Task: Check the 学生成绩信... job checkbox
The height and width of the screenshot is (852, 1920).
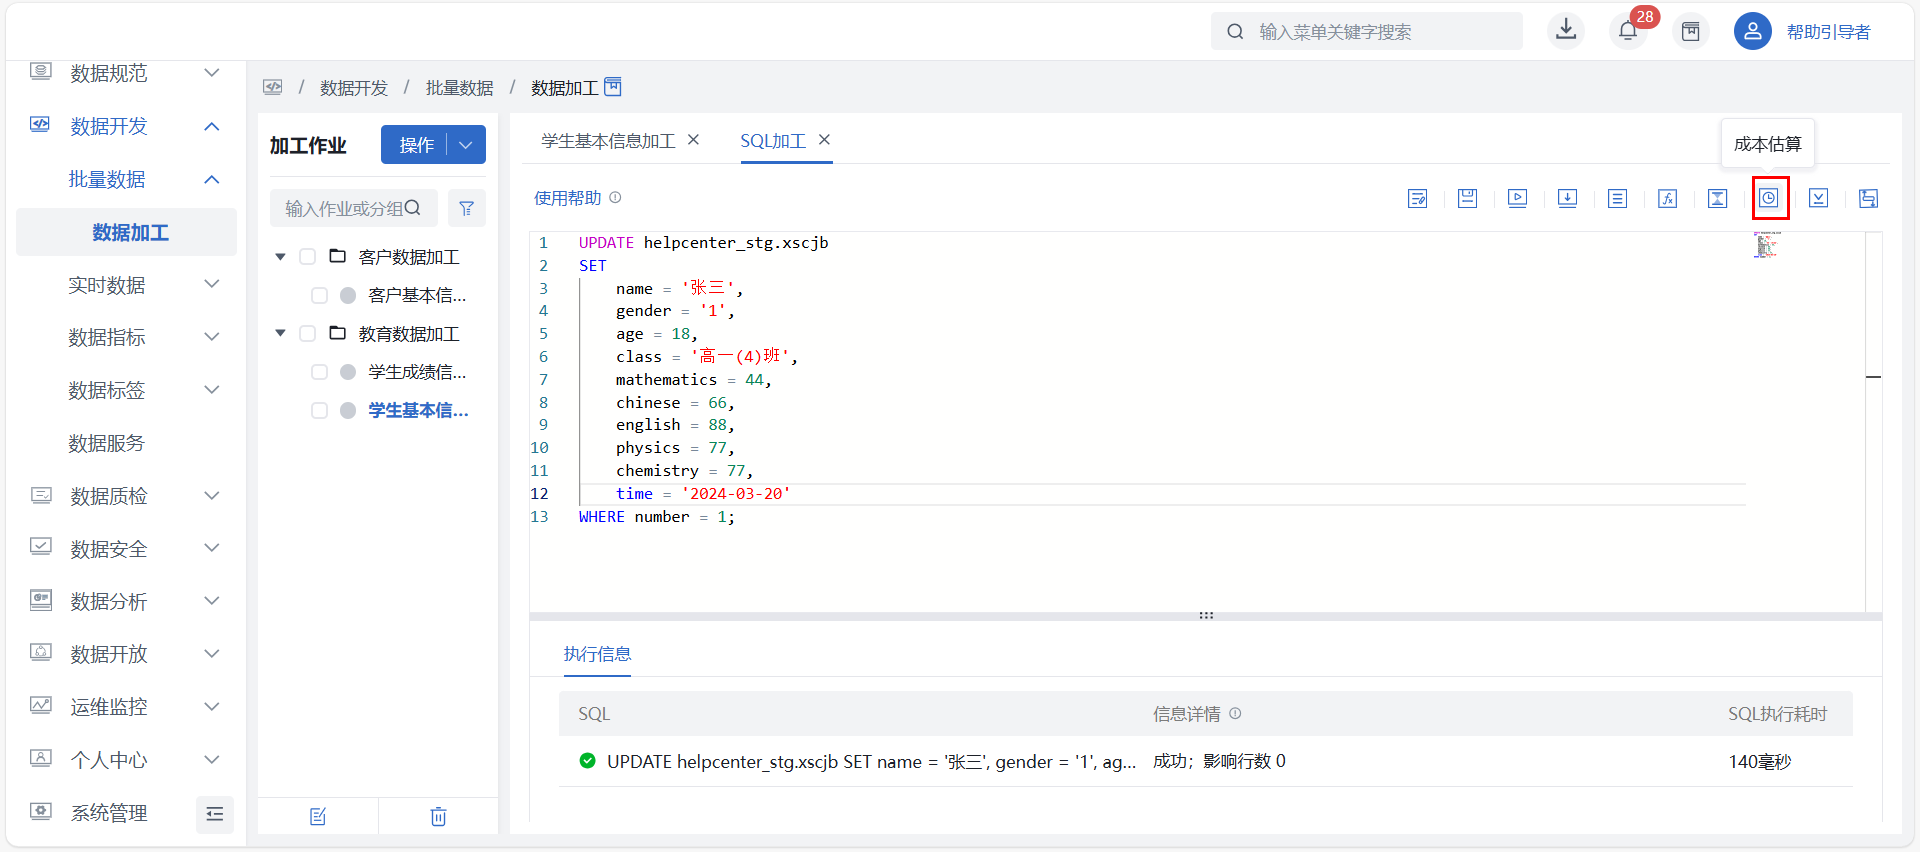Action: [x=319, y=372]
